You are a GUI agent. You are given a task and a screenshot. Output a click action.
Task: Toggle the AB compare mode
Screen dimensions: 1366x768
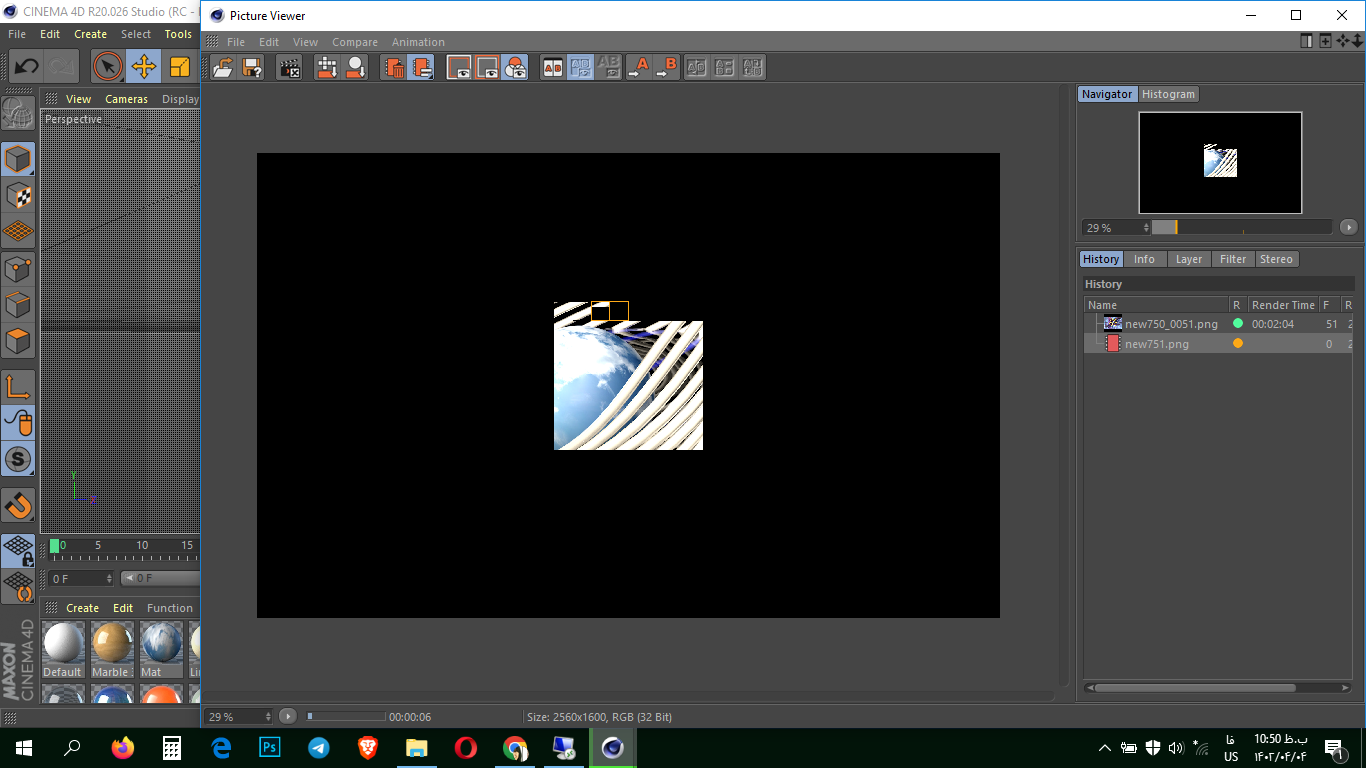(x=552, y=67)
